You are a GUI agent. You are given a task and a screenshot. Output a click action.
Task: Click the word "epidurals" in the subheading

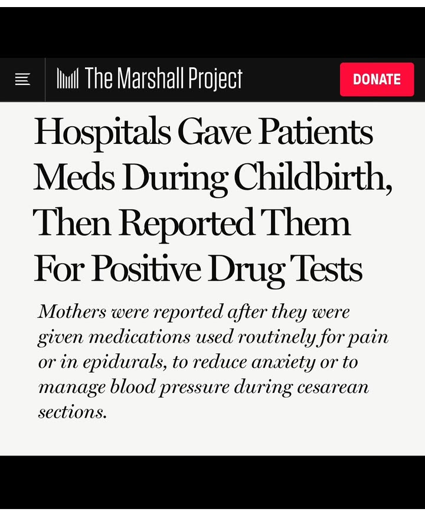click(x=124, y=363)
